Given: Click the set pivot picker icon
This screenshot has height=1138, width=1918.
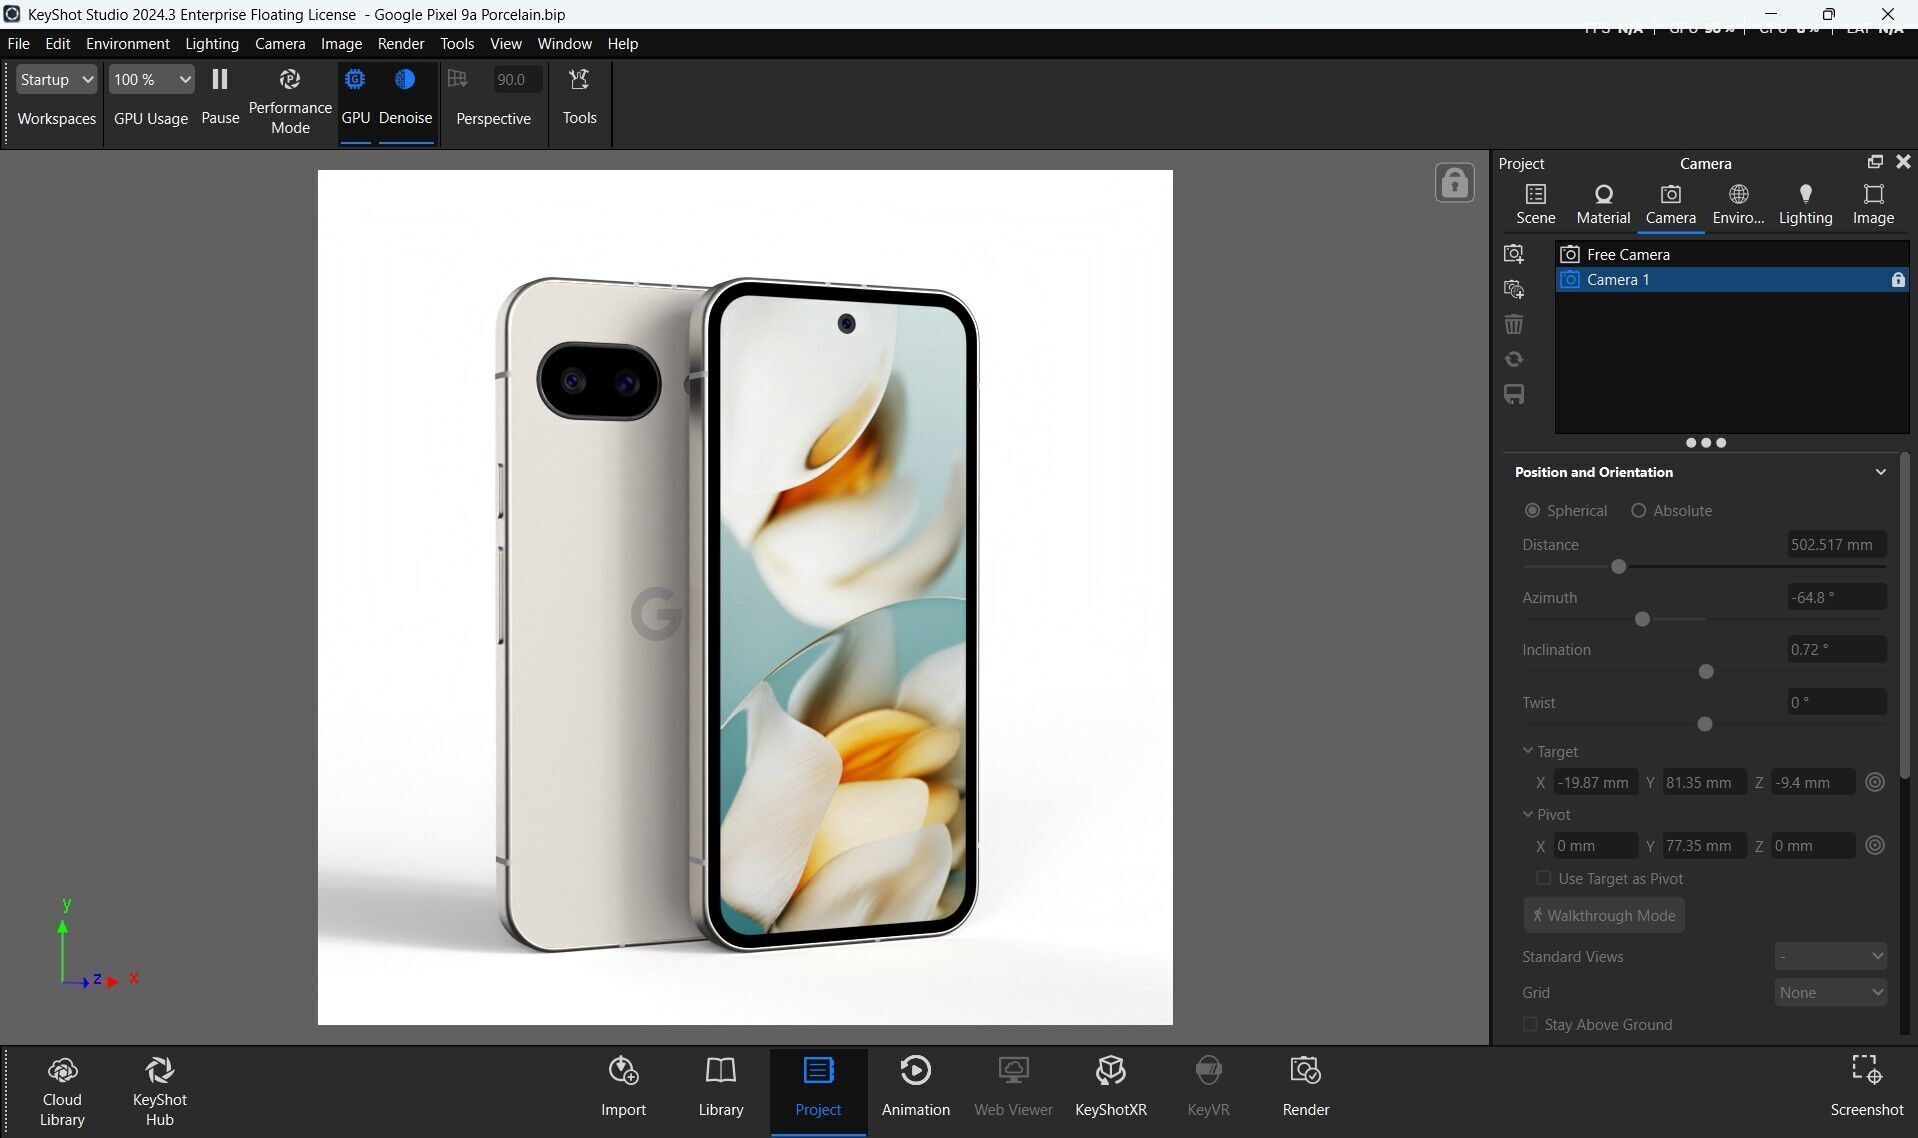Looking at the screenshot, I should 1875,845.
